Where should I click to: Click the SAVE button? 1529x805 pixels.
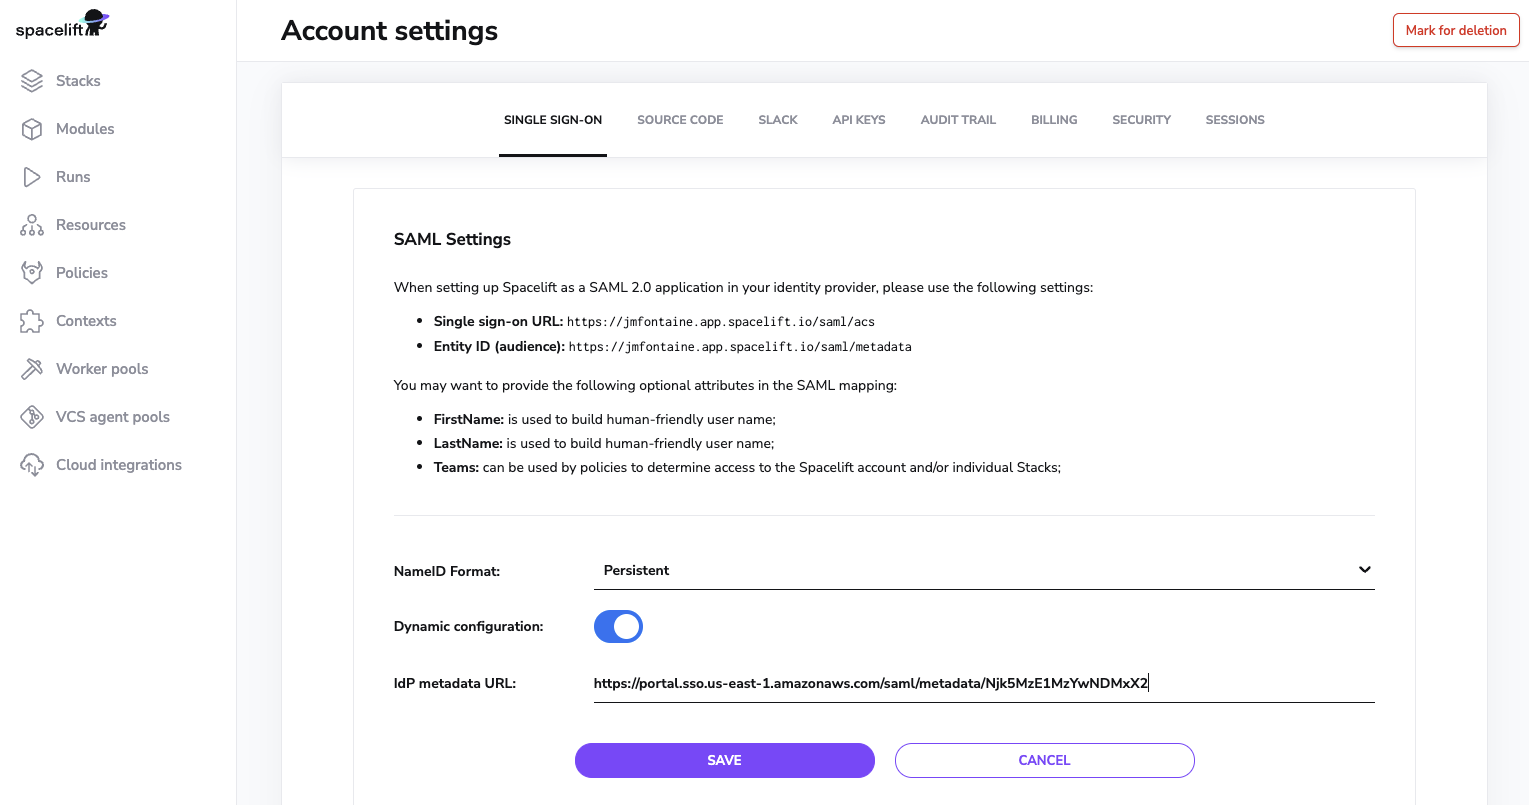point(724,760)
